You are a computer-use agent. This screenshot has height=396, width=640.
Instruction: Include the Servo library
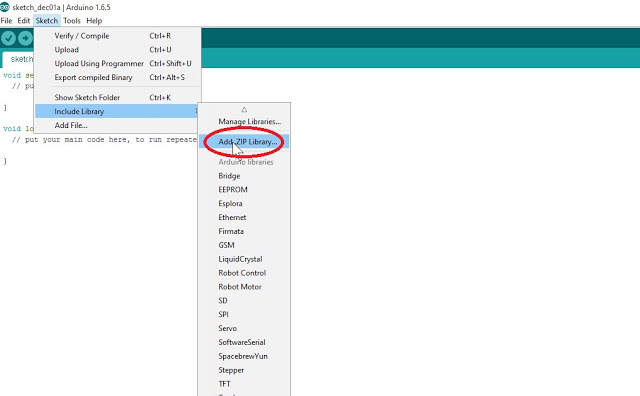[x=244, y=329]
